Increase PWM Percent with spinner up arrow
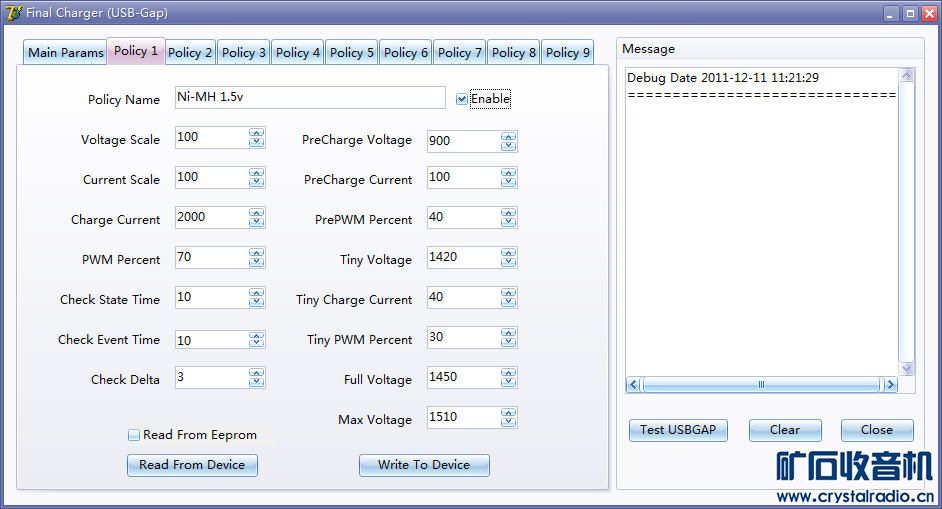This screenshot has width=942, height=509. [x=257, y=253]
